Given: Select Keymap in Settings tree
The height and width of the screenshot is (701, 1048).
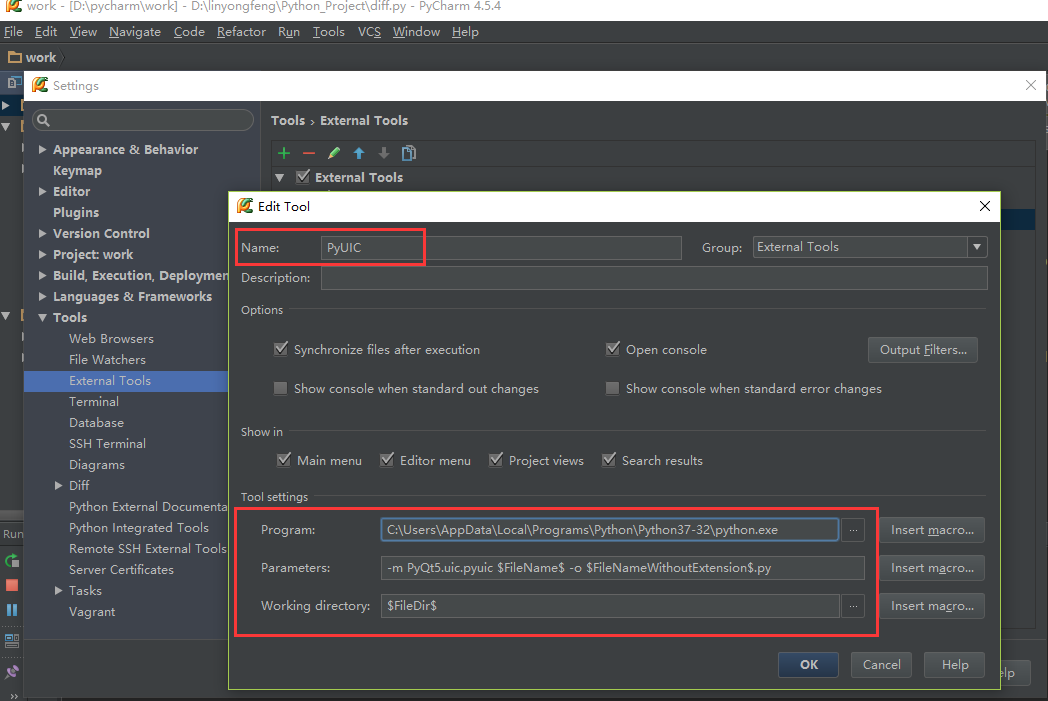Looking at the screenshot, I should click(x=78, y=171).
